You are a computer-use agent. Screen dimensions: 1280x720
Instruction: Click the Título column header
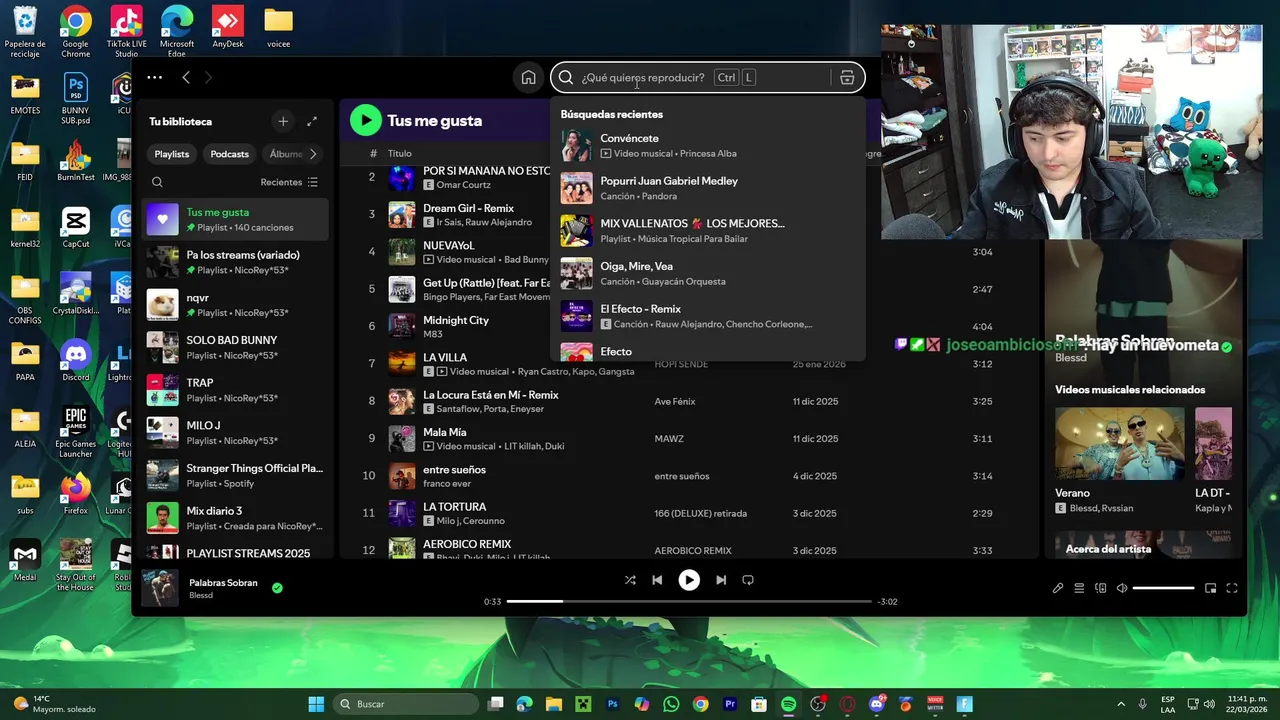pos(400,154)
